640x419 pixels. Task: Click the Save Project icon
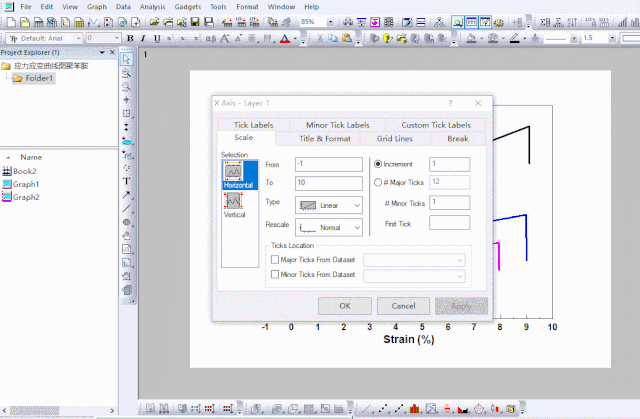click(x=195, y=22)
